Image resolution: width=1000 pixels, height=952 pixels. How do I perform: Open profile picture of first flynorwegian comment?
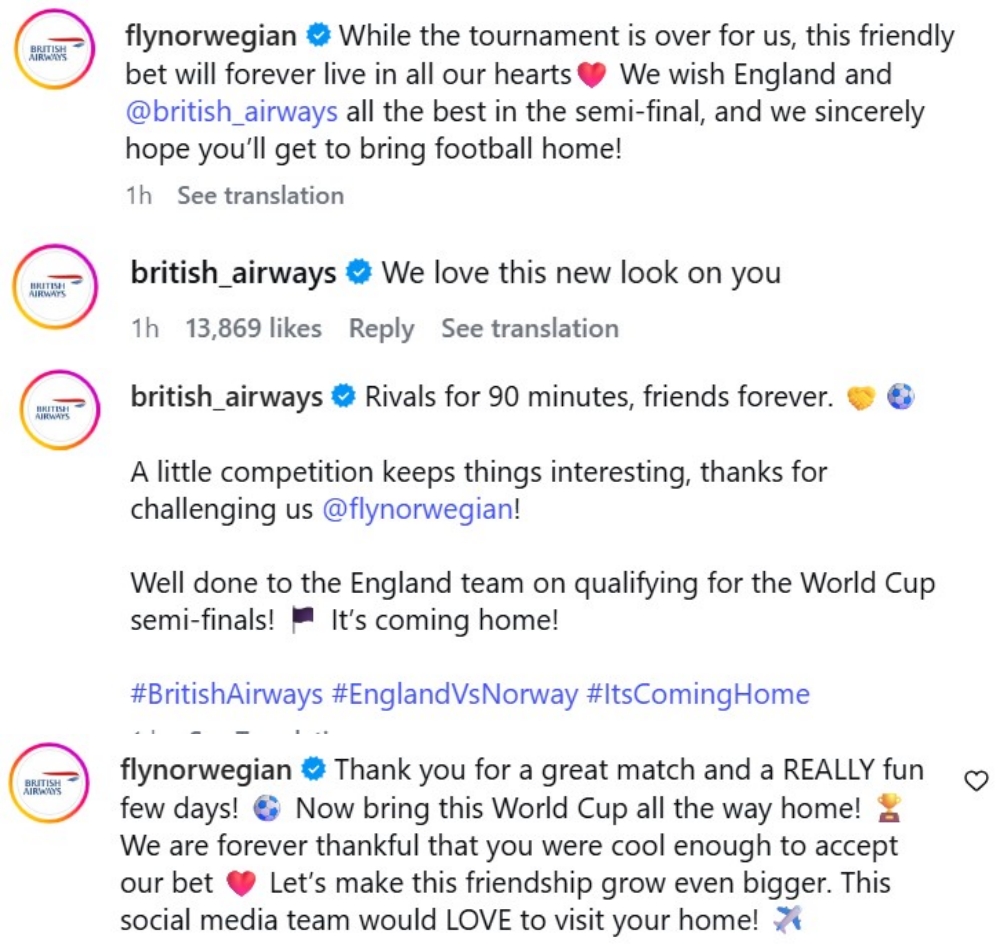[54, 50]
